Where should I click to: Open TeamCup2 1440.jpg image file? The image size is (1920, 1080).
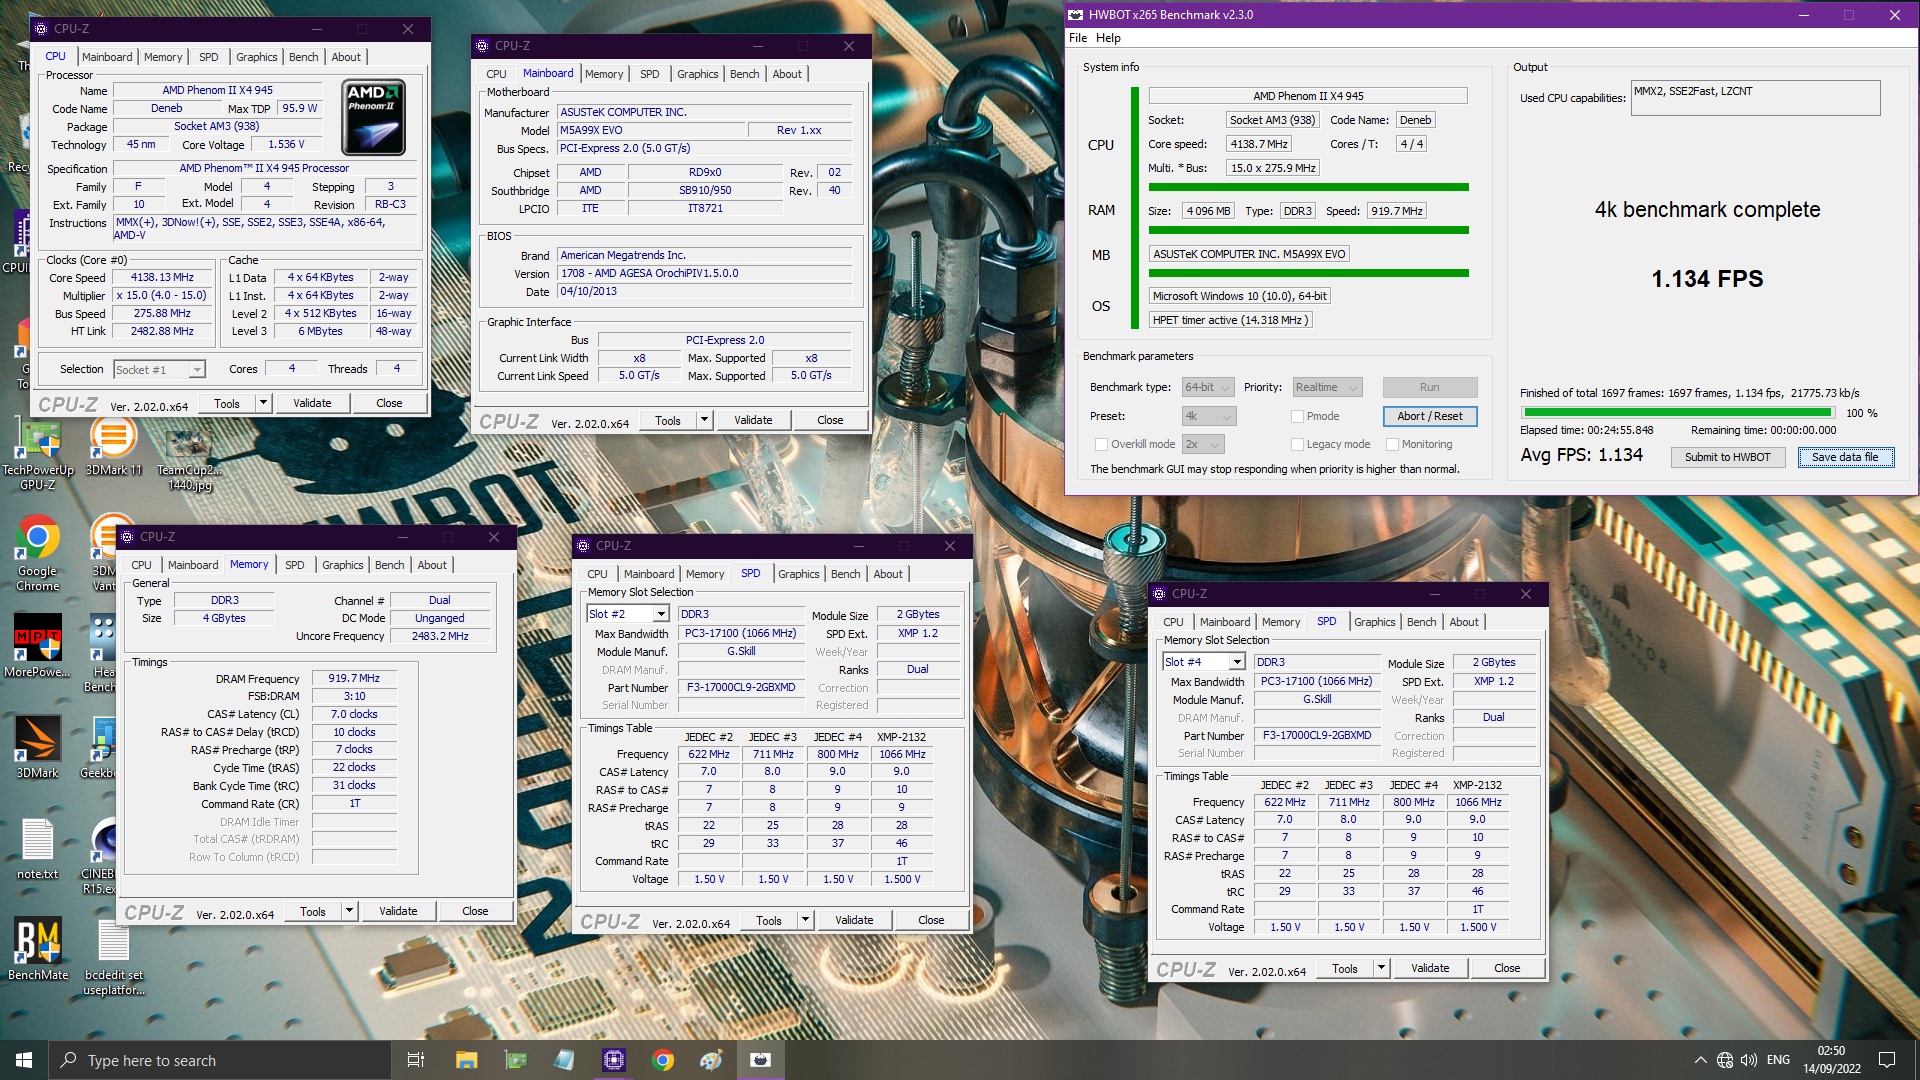pos(189,458)
